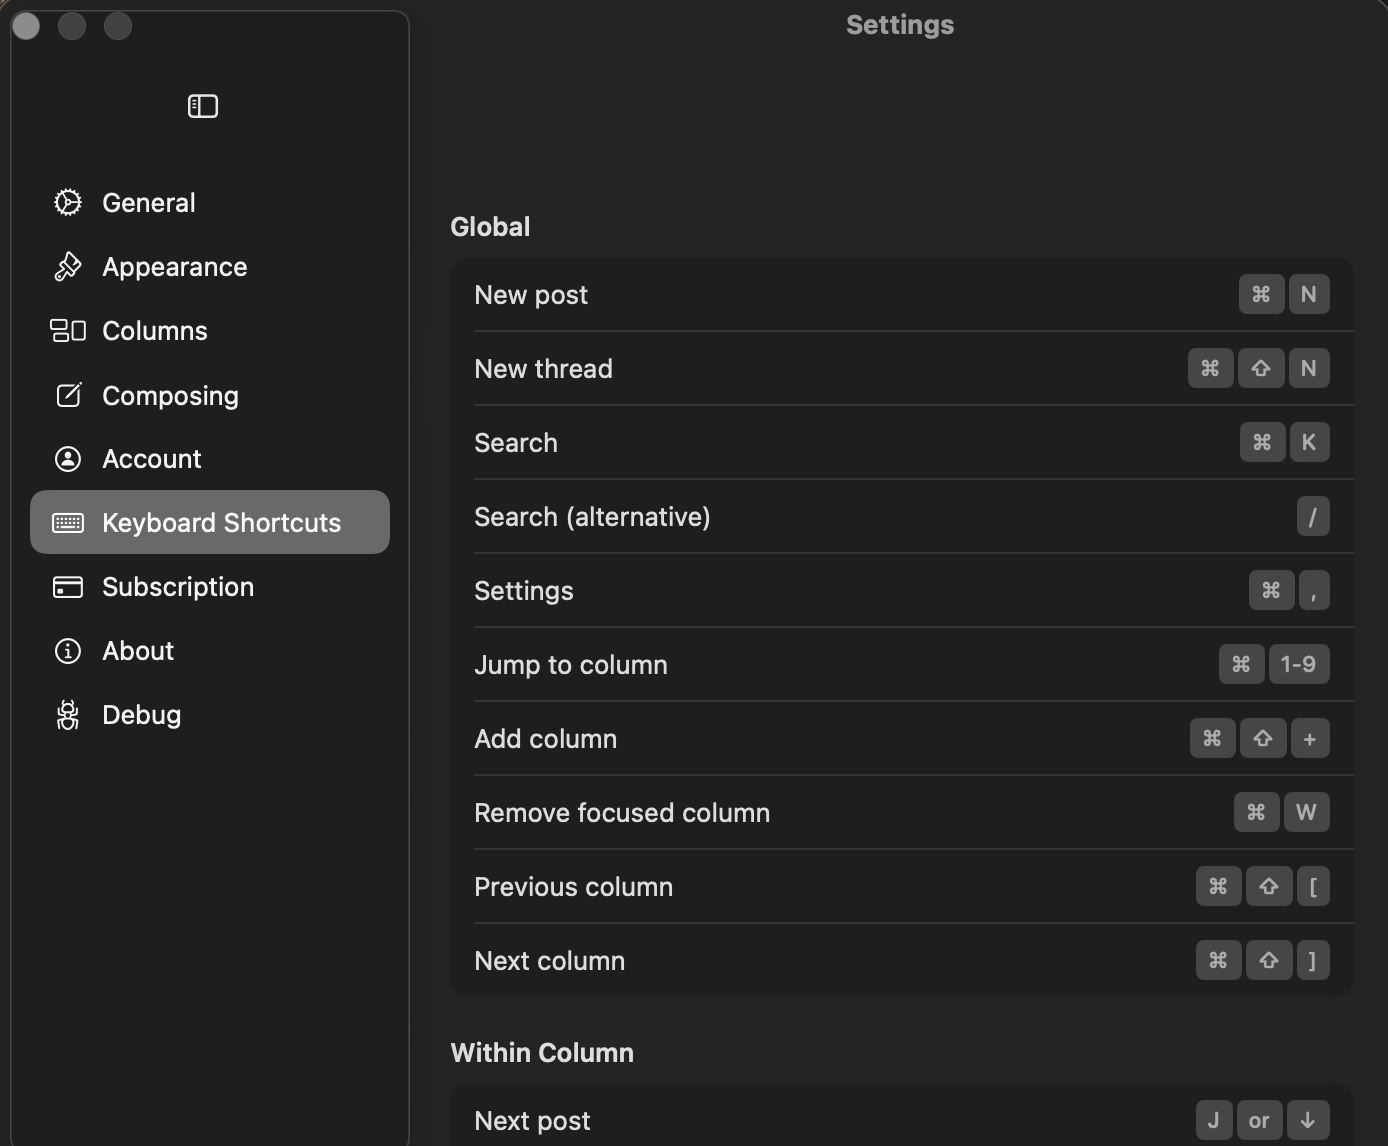The image size is (1388, 1146).
Task: Click the About info icon
Action: click(67, 650)
